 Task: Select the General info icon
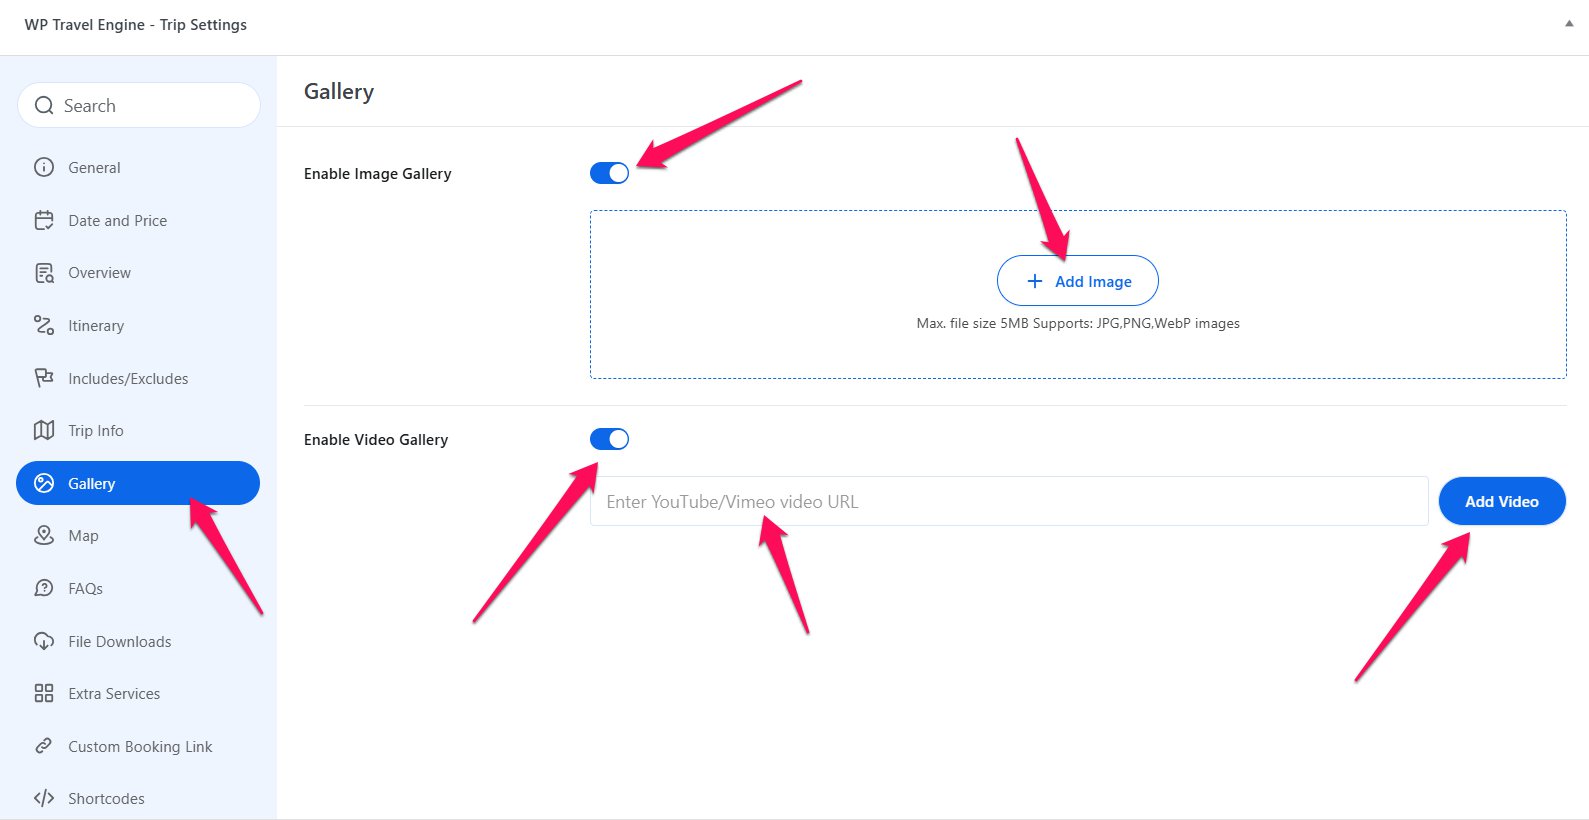[x=44, y=167]
